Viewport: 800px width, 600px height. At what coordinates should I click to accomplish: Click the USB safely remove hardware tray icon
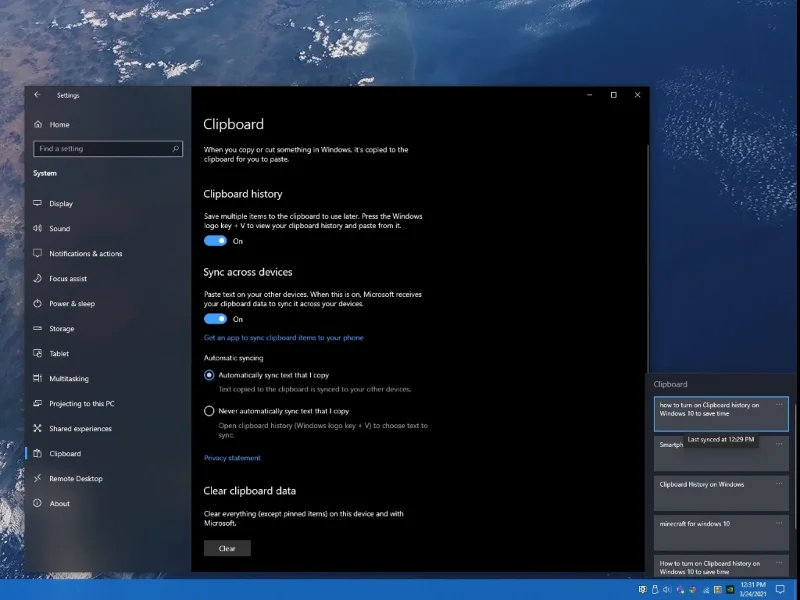(x=655, y=589)
